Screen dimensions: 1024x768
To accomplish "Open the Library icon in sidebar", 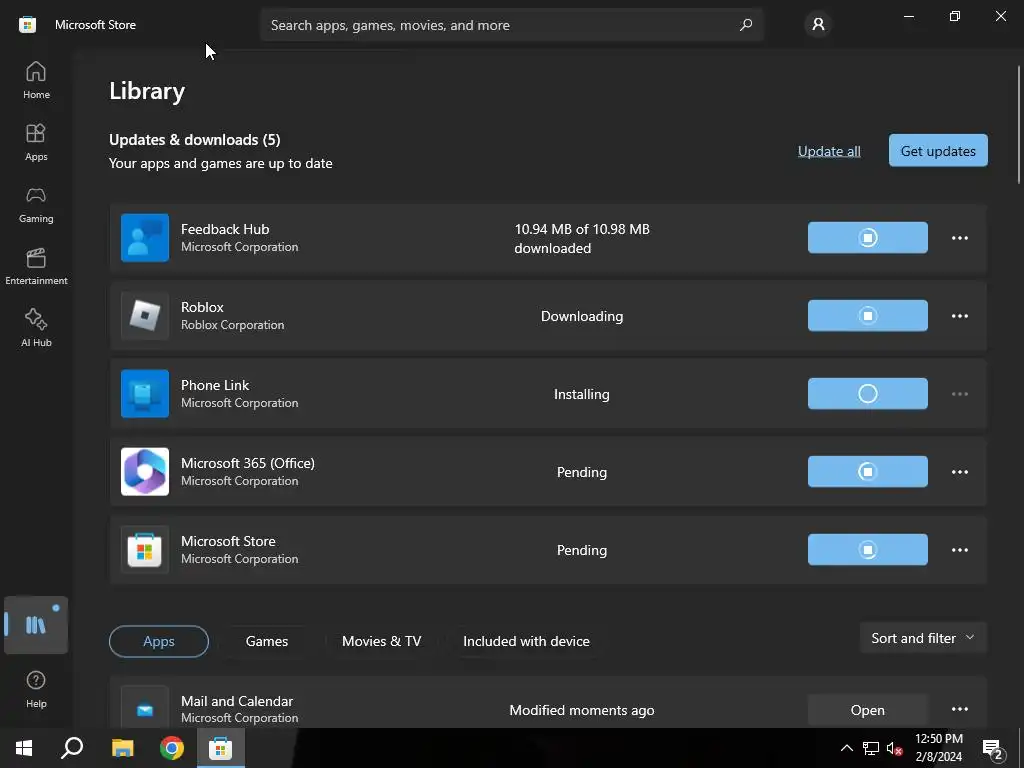I will pyautogui.click(x=36, y=625).
